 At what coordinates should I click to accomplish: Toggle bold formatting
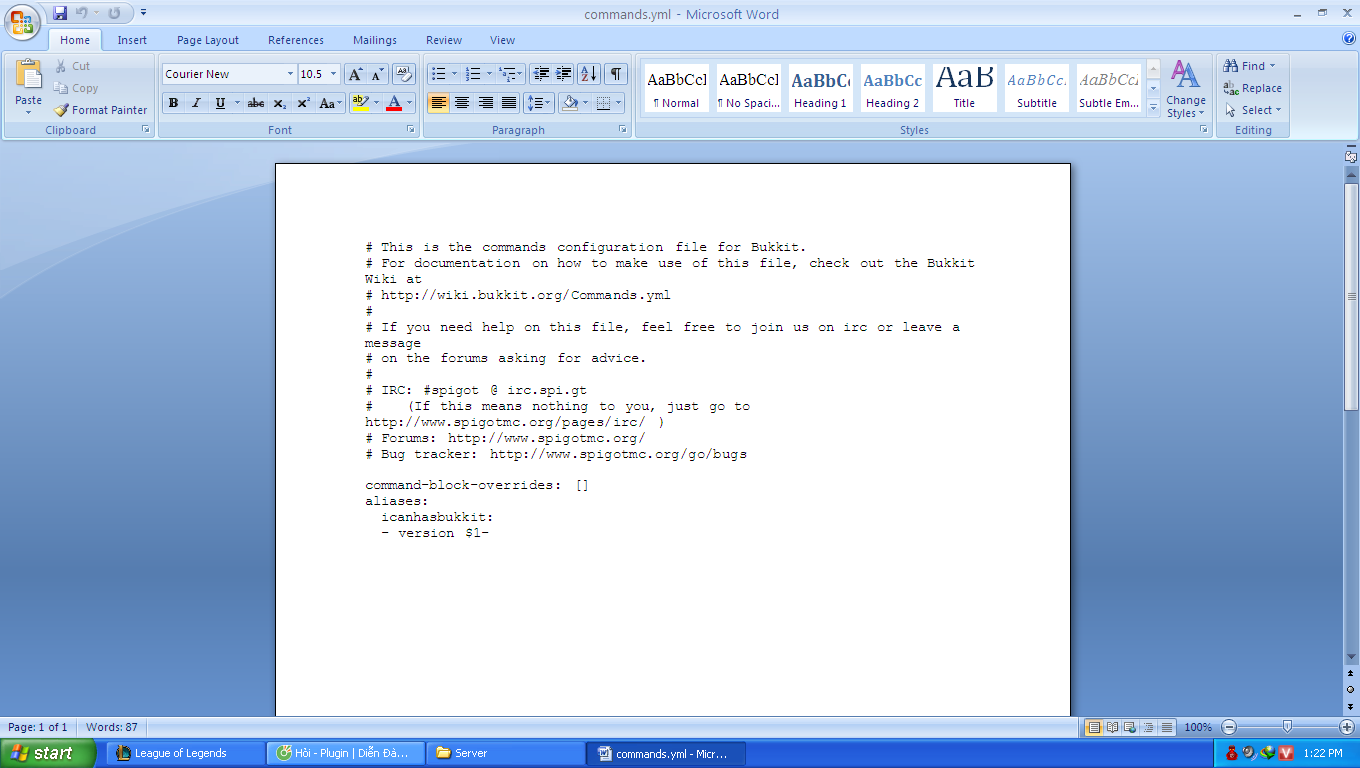[174, 103]
